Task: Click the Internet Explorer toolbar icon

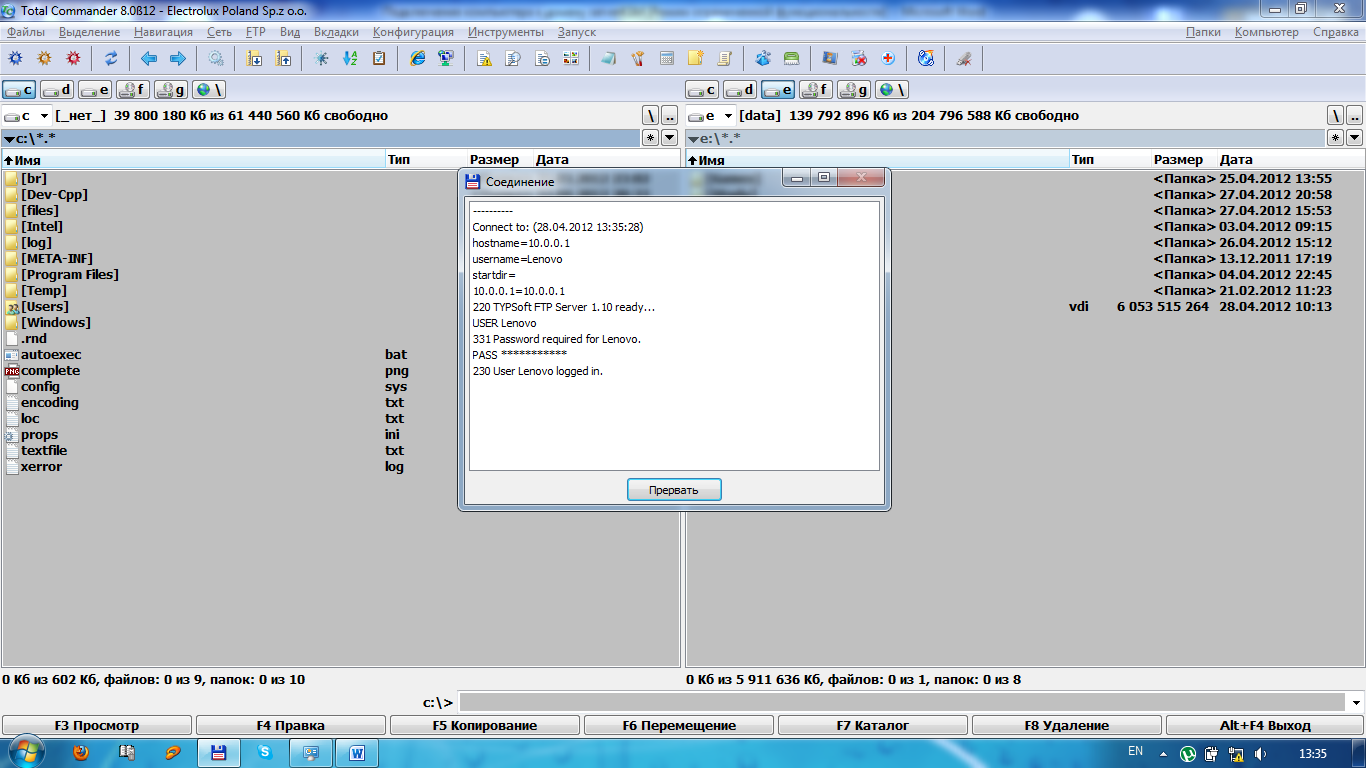Action: pos(418,58)
